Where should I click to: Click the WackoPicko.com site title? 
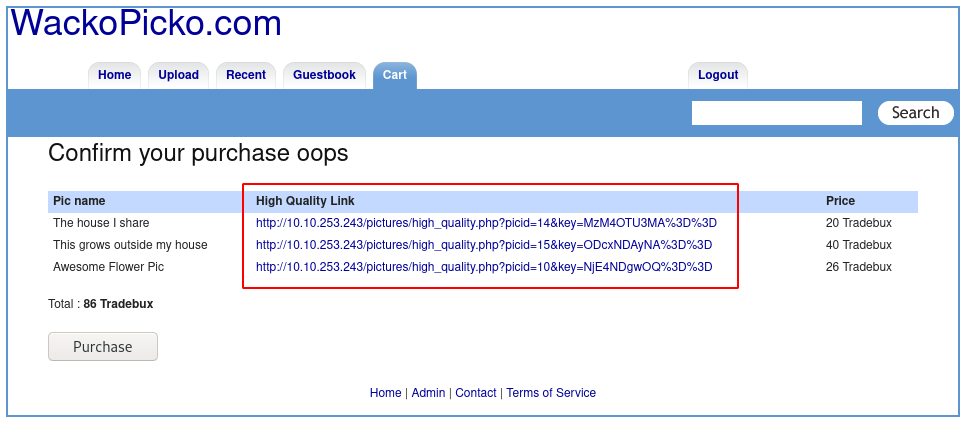[x=146, y=23]
